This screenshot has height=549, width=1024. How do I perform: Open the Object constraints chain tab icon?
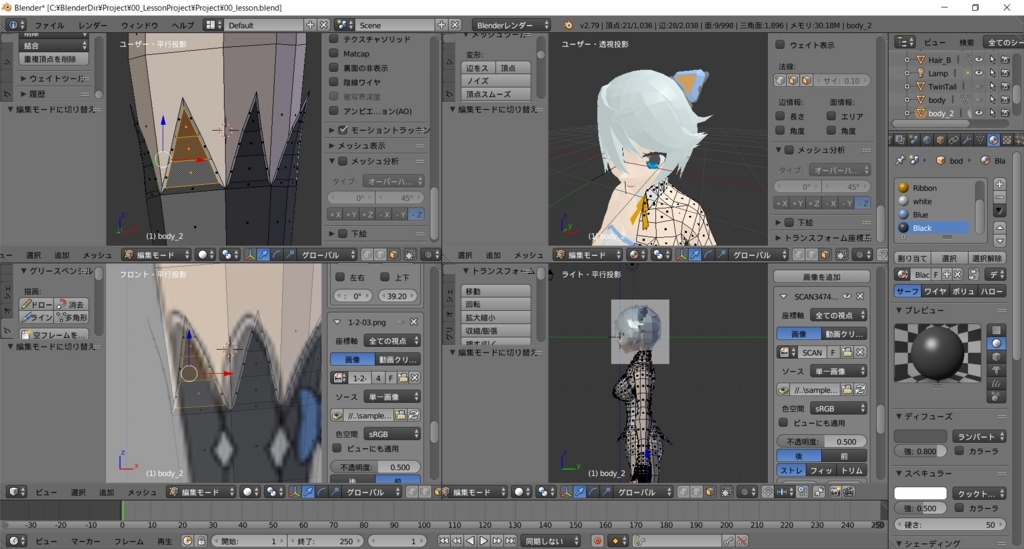coord(953,140)
